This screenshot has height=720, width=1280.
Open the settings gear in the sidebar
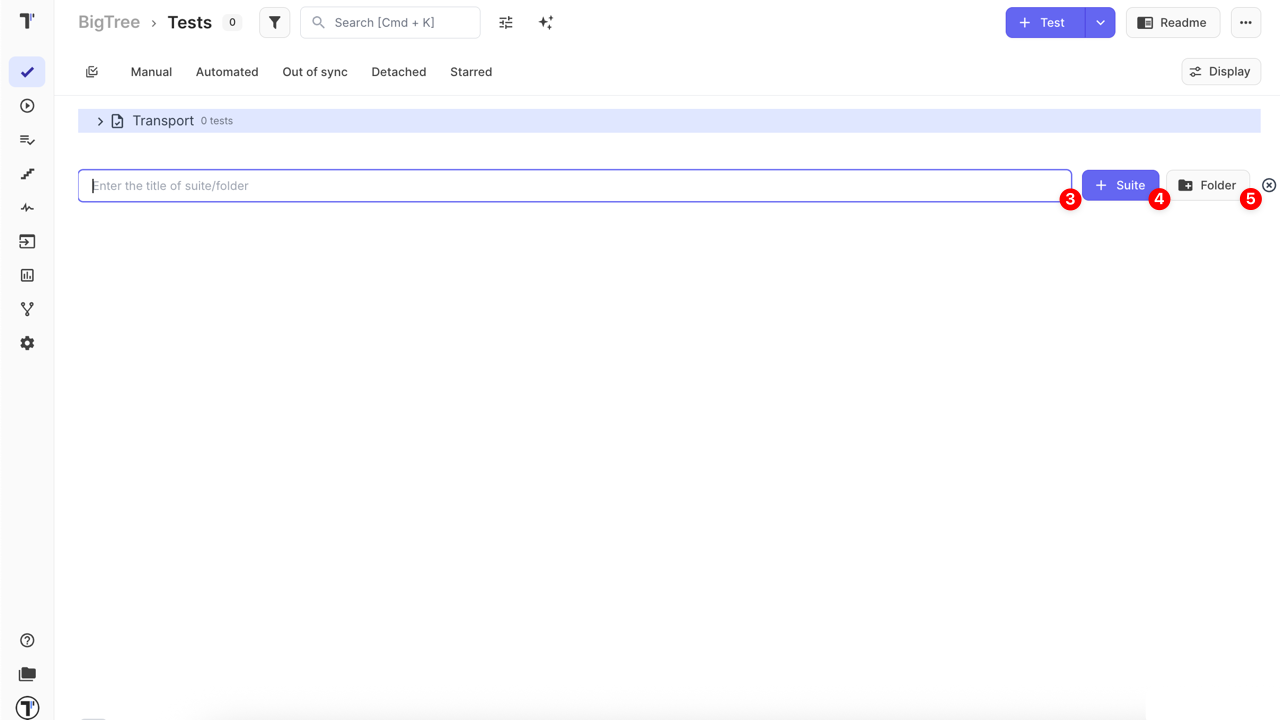tap(26, 343)
